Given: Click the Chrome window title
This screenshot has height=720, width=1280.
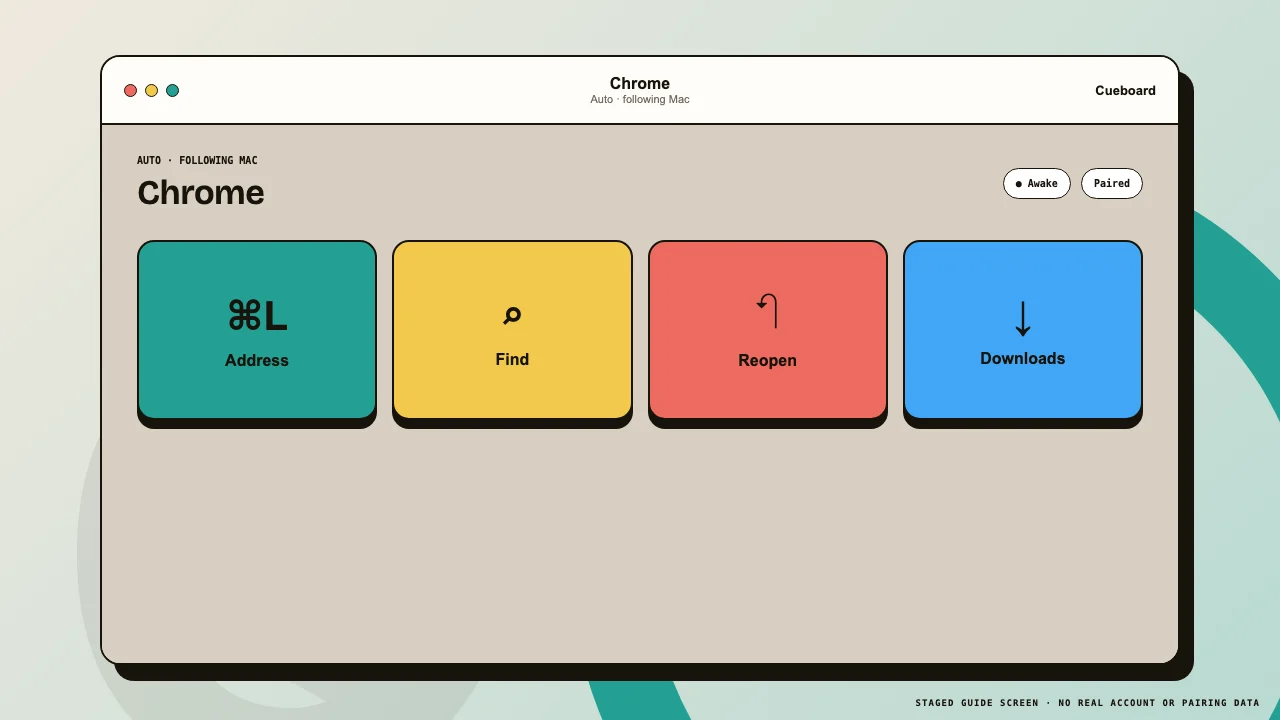Looking at the screenshot, I should tap(640, 83).
